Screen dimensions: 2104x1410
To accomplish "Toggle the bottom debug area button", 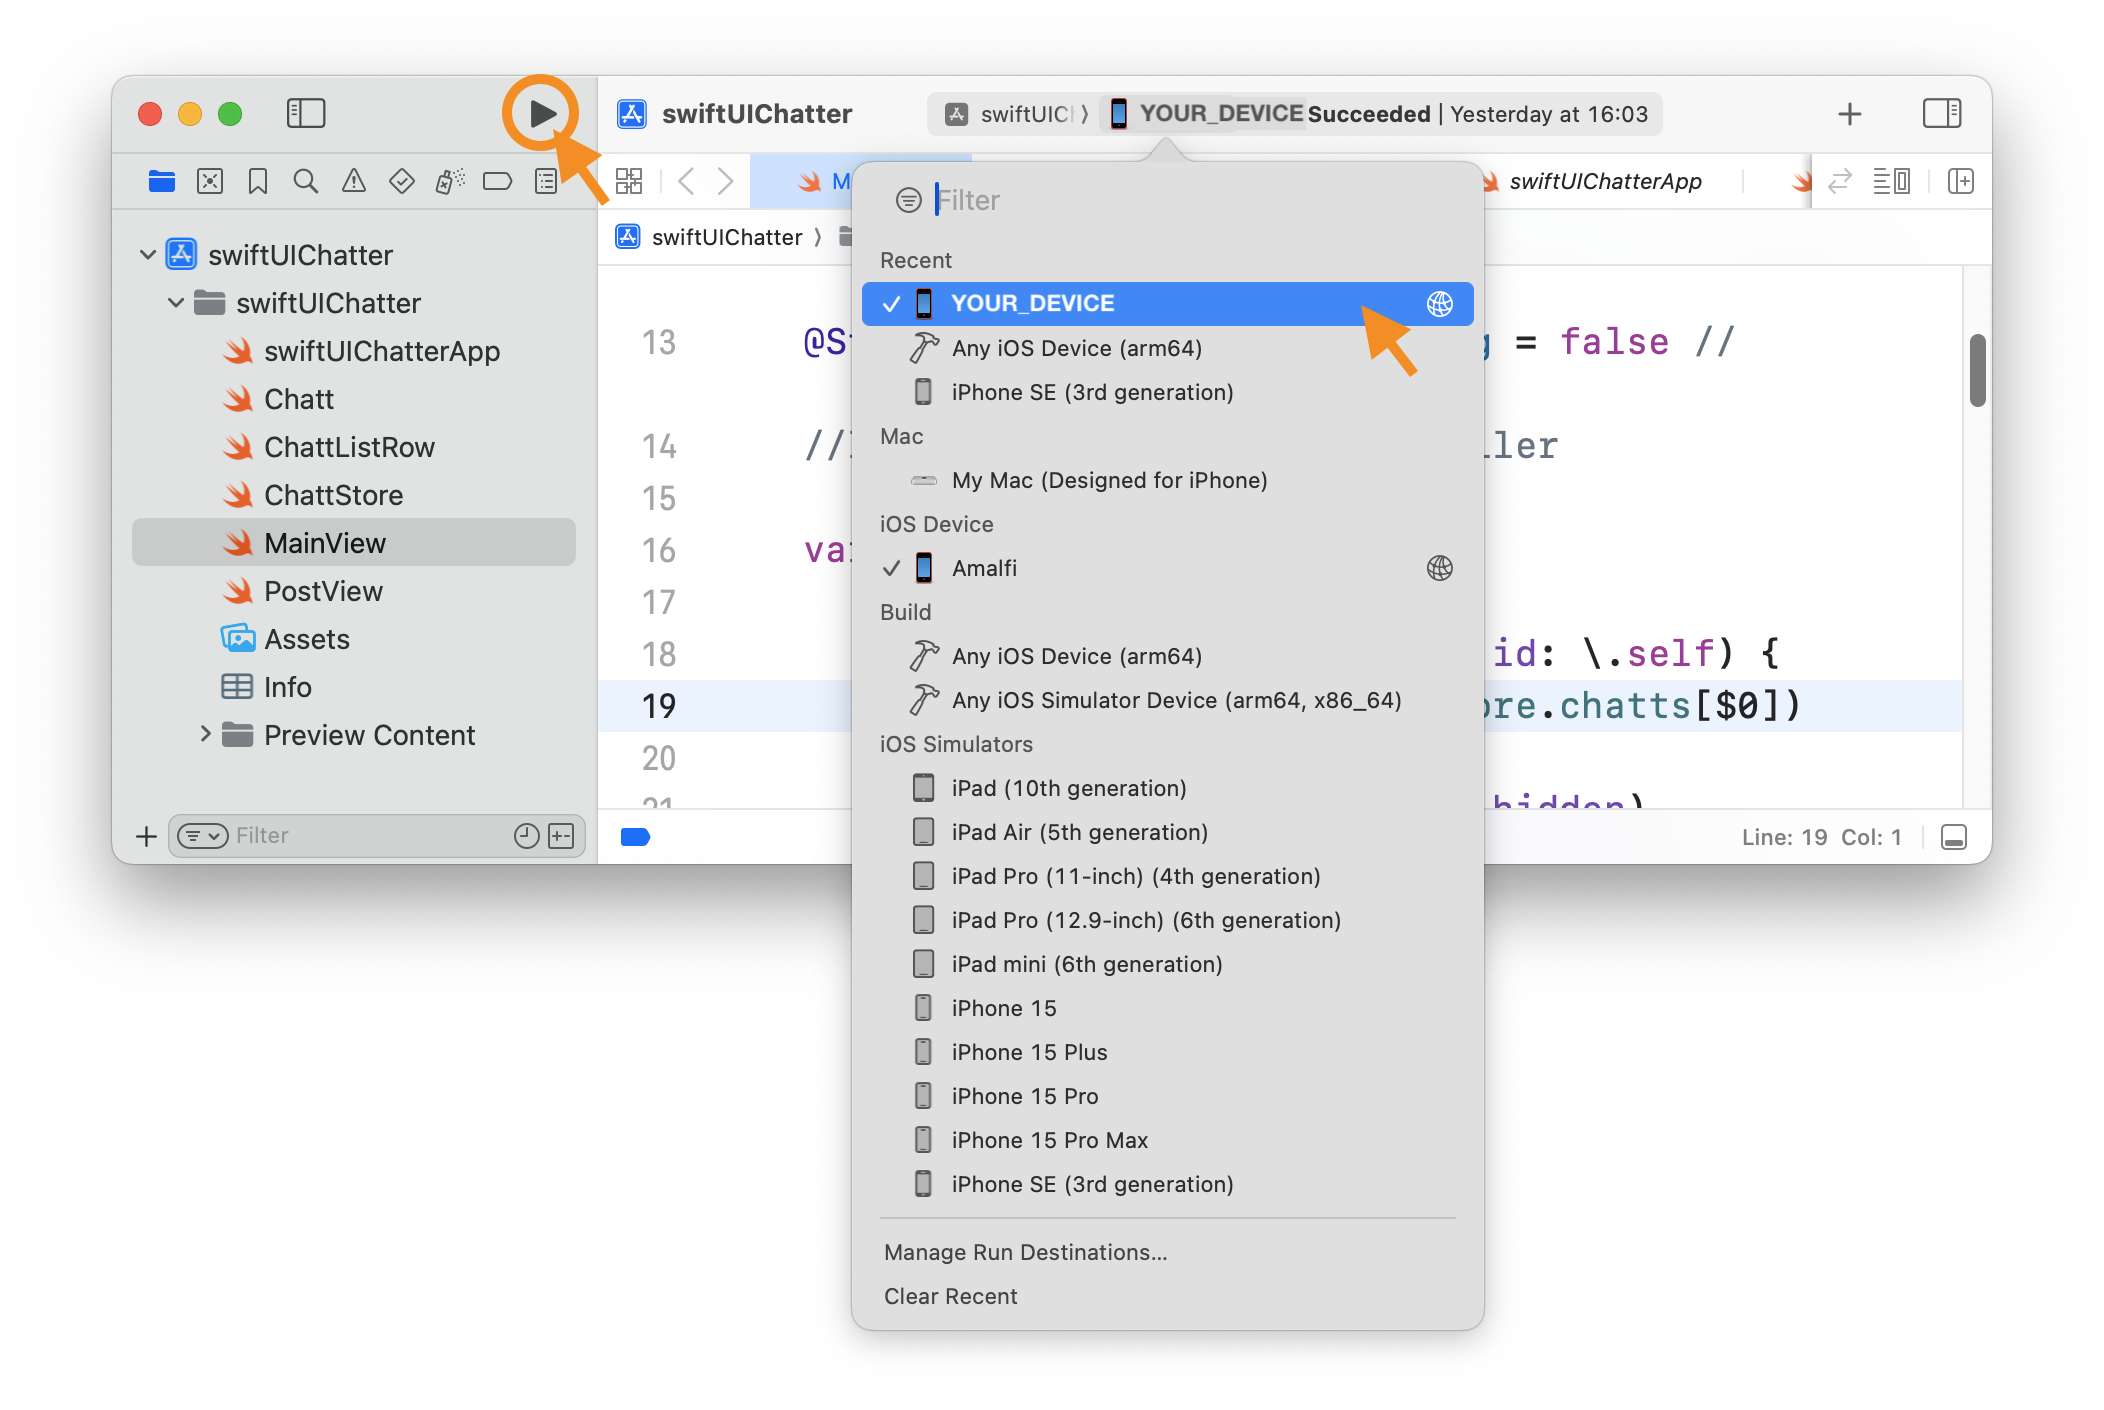I will tap(1953, 837).
